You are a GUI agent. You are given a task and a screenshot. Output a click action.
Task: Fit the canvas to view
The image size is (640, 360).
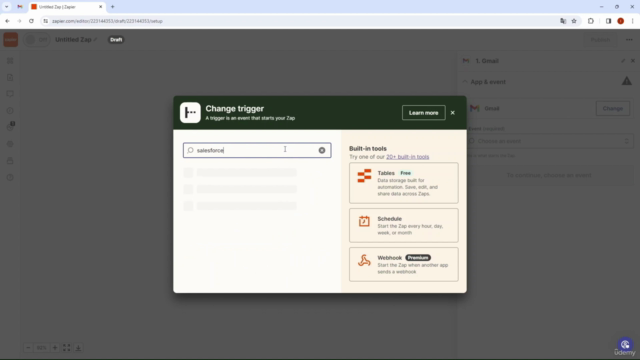pos(67,348)
